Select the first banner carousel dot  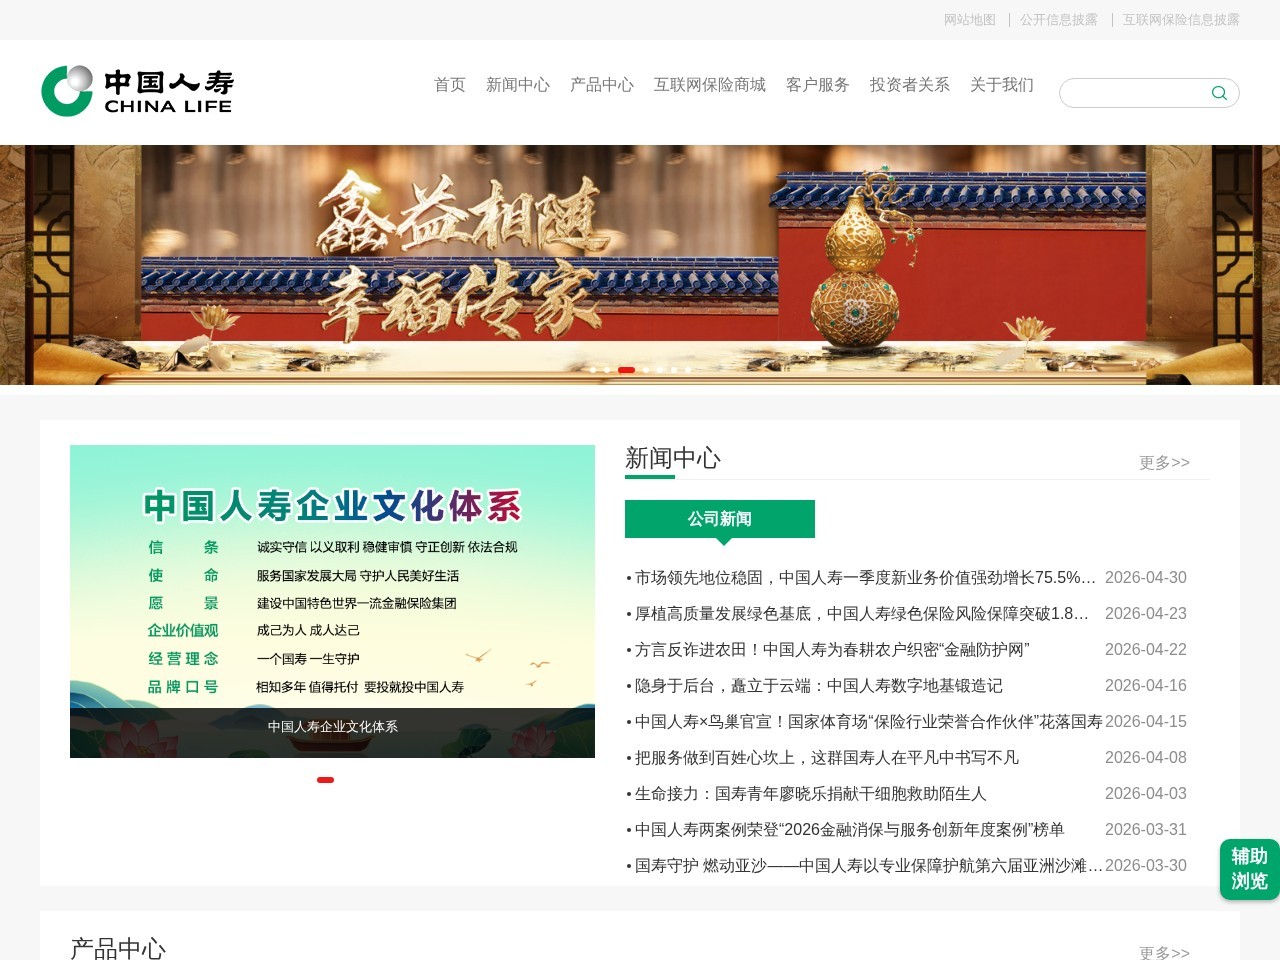(x=593, y=370)
